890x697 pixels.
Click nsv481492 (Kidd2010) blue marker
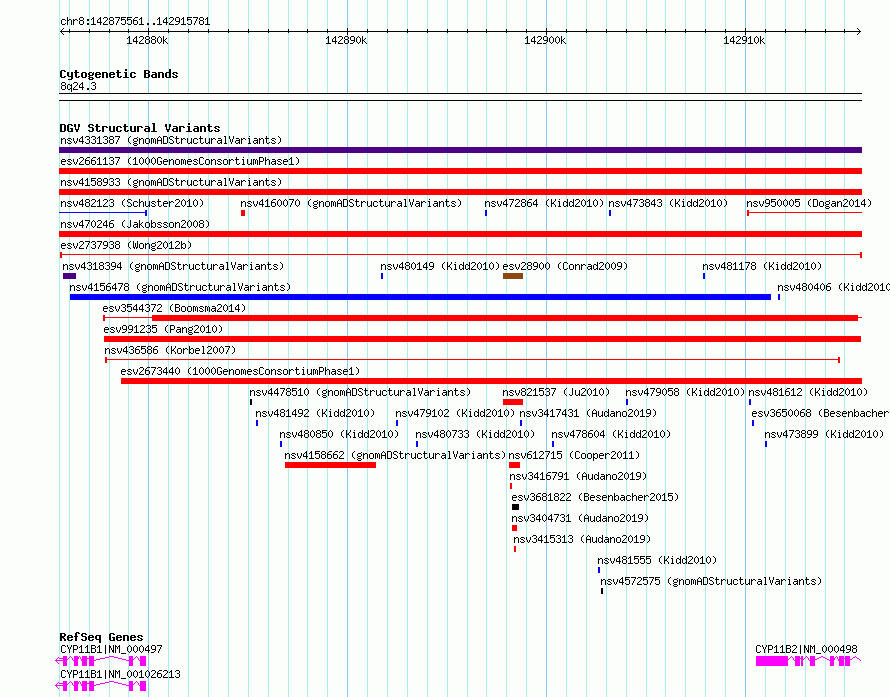click(x=257, y=423)
